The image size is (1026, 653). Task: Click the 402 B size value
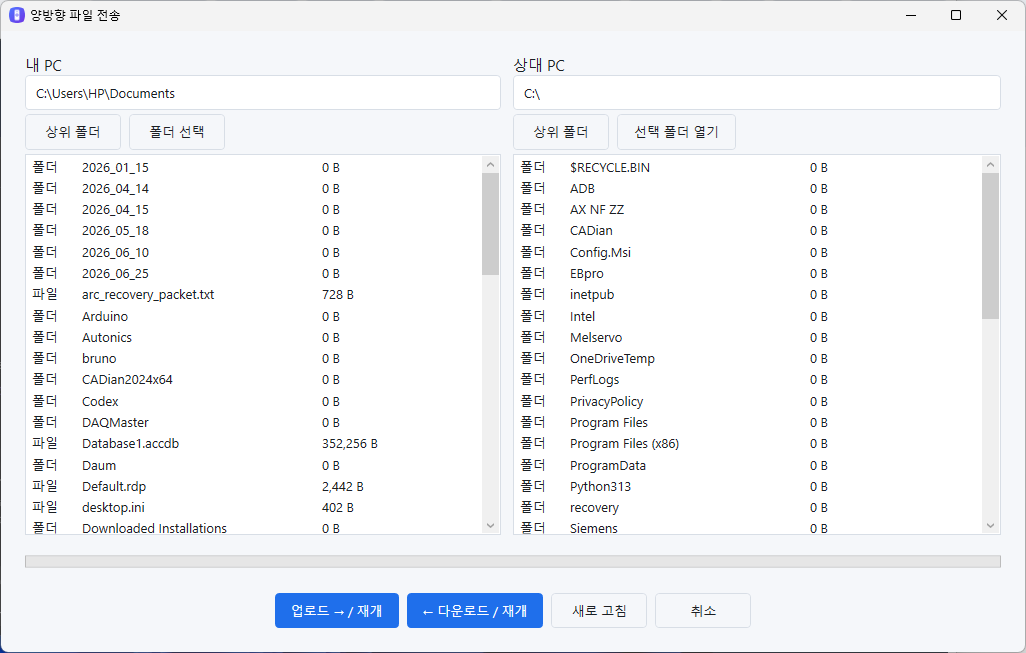tap(338, 507)
